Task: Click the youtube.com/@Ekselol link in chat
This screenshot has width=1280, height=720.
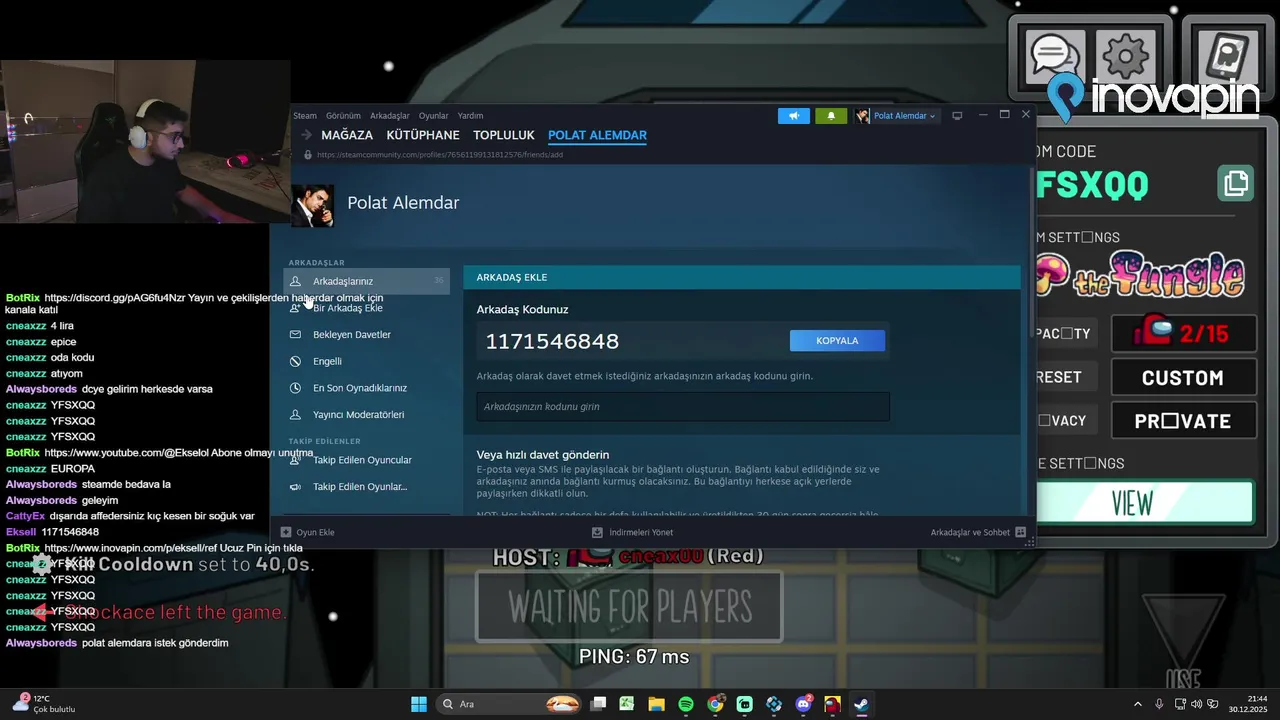Action: [x=126, y=453]
